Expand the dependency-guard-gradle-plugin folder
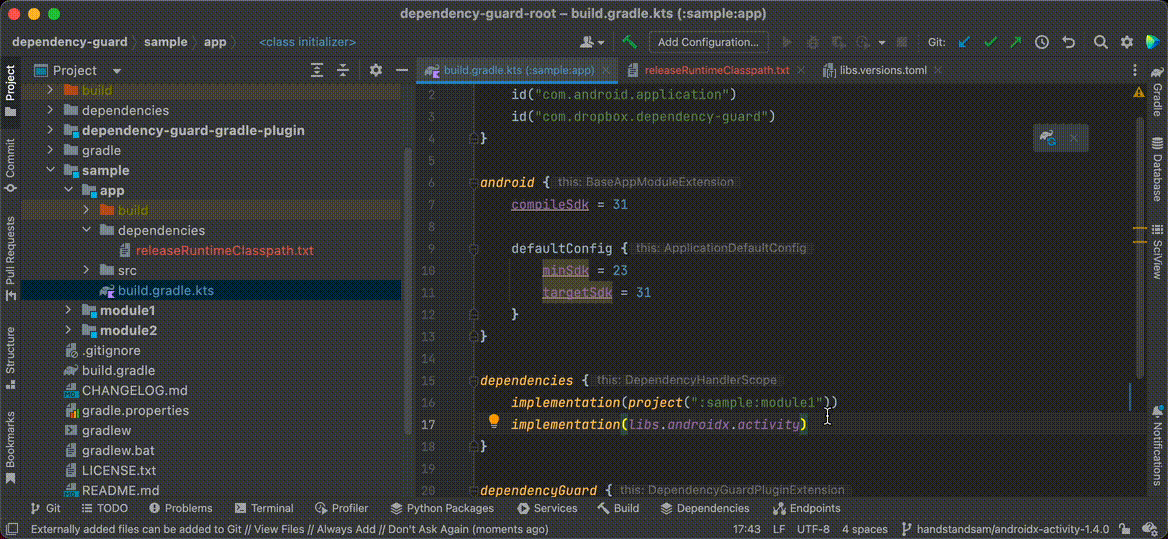Image resolution: width=1168 pixels, height=539 pixels. 50,130
